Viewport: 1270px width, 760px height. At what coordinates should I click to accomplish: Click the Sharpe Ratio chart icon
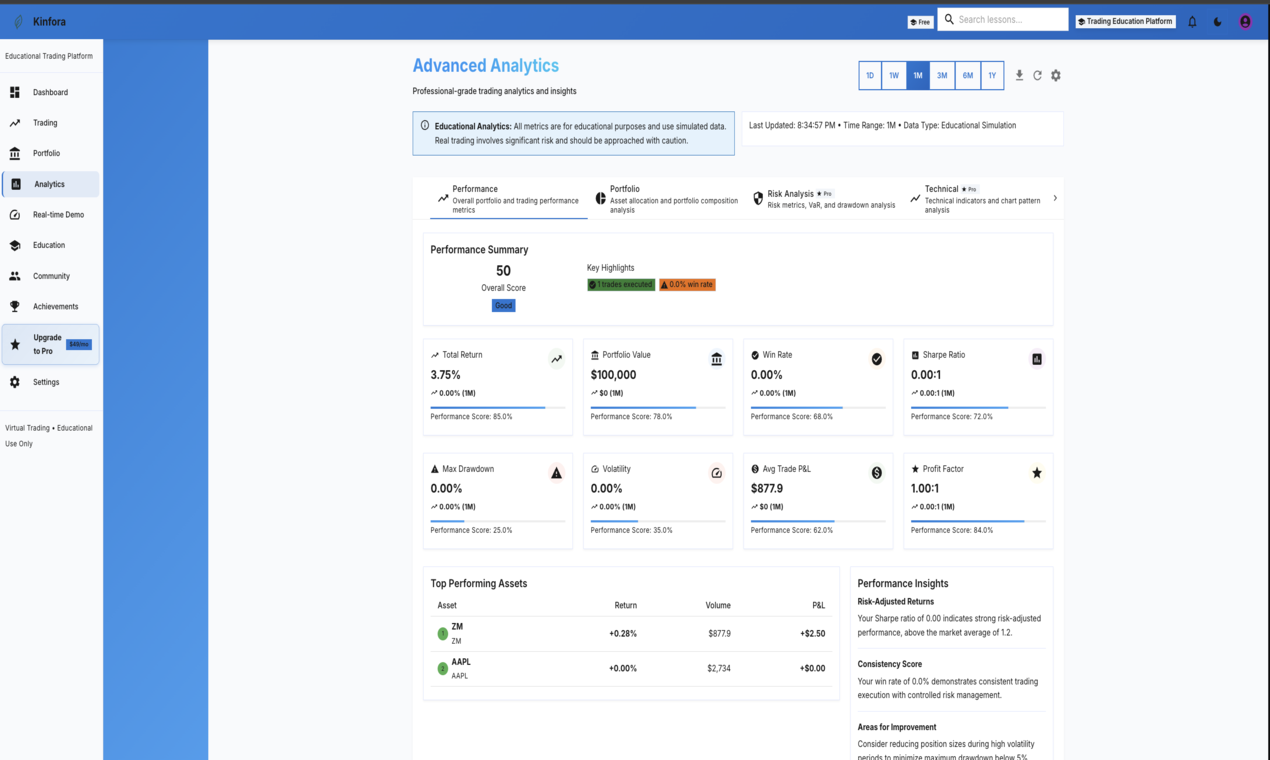pos(1037,359)
